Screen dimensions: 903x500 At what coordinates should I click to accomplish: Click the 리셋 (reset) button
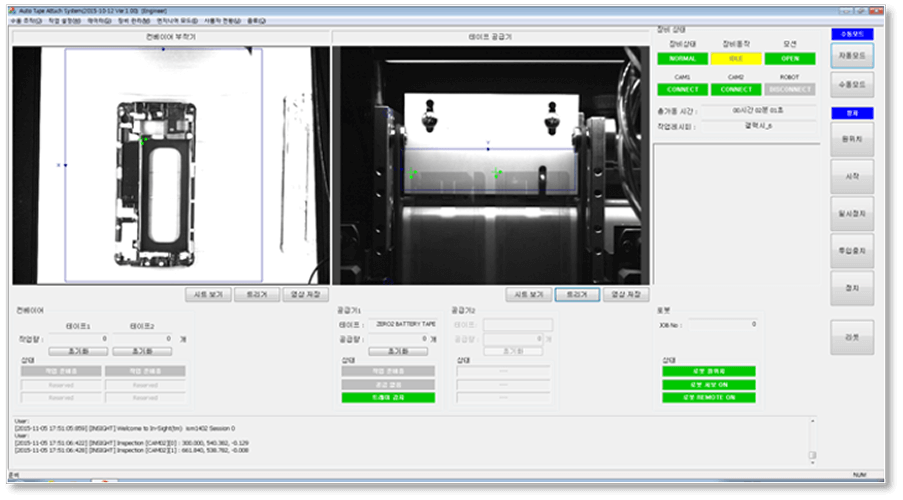click(x=852, y=337)
